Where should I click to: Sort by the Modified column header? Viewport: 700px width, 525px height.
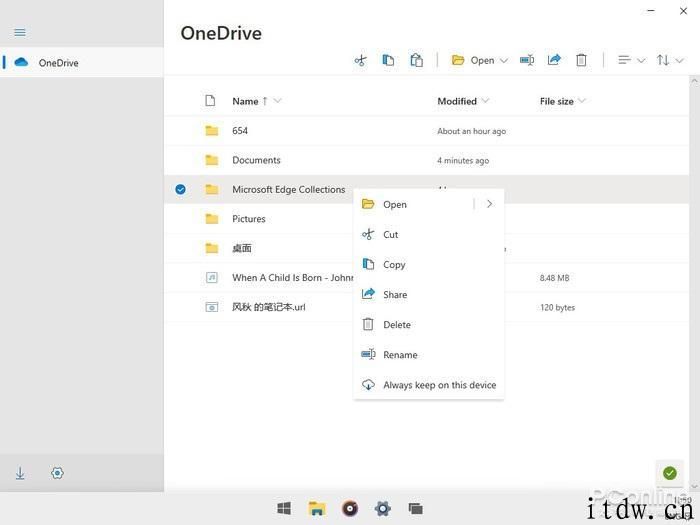click(x=457, y=101)
